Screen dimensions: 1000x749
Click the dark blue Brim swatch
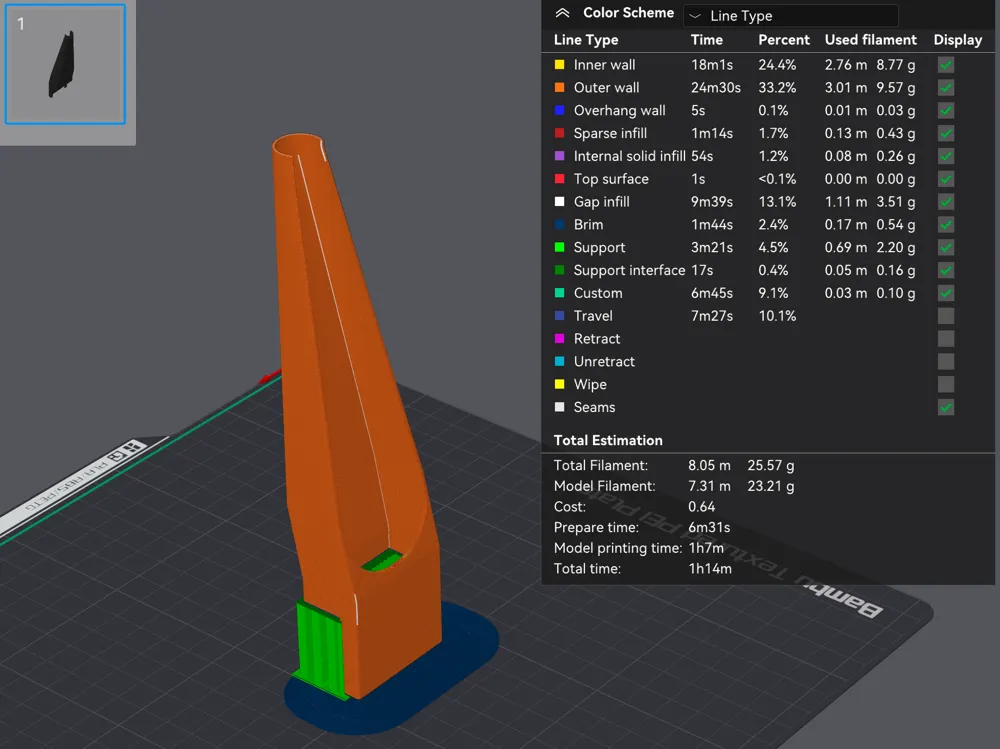pyautogui.click(x=559, y=225)
